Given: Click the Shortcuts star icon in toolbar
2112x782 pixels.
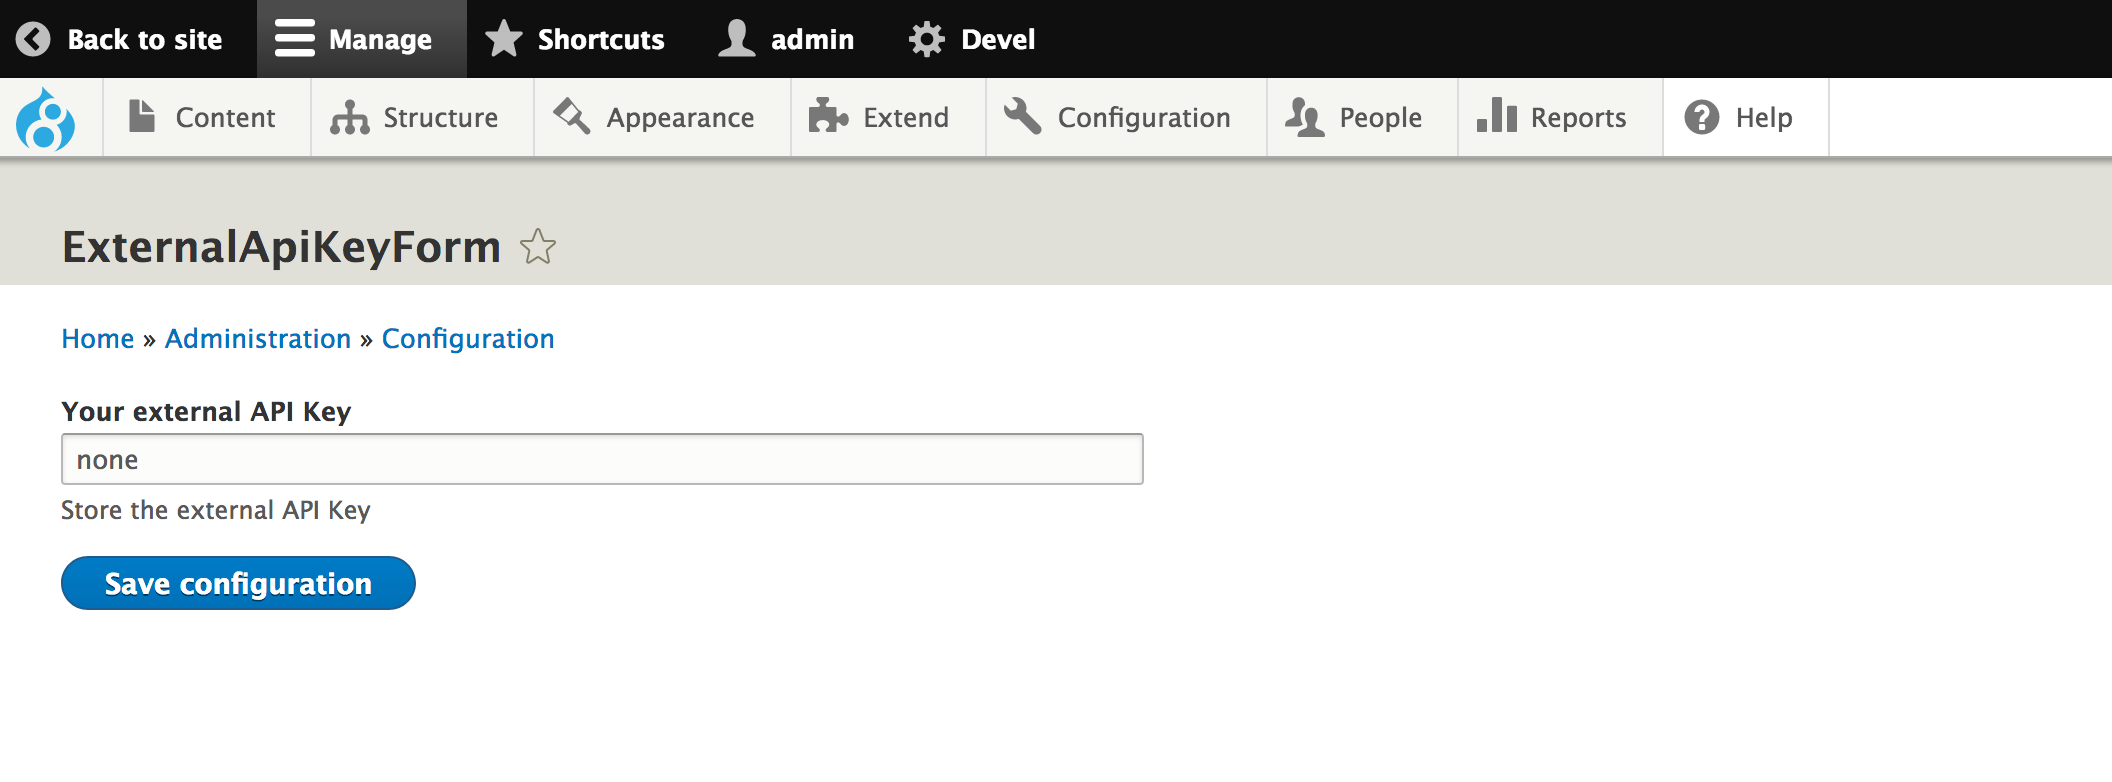Looking at the screenshot, I should pos(504,39).
